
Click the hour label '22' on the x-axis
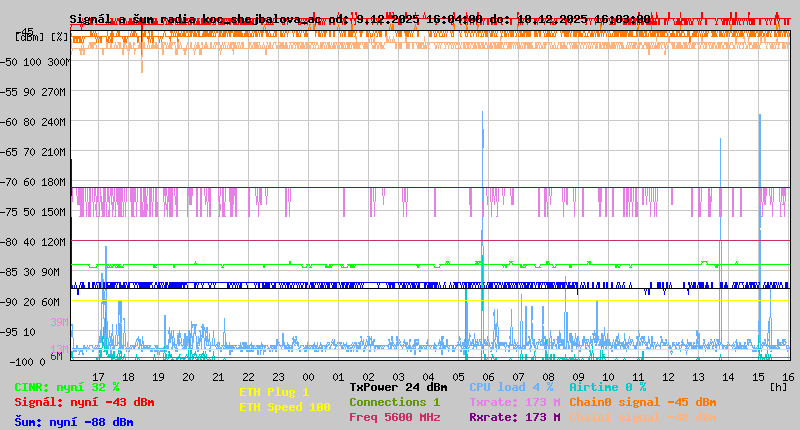tap(248, 377)
